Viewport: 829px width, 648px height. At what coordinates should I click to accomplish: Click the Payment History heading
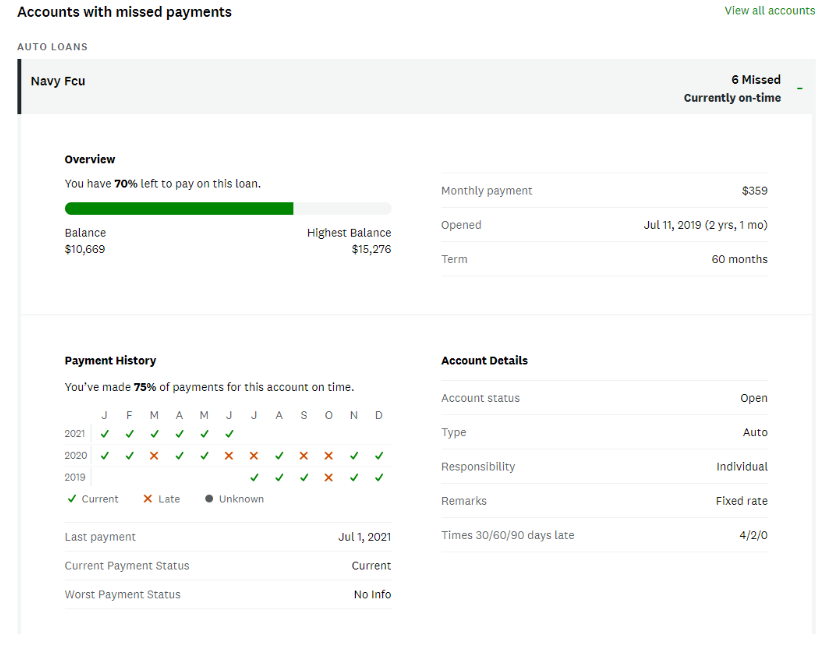tap(110, 361)
